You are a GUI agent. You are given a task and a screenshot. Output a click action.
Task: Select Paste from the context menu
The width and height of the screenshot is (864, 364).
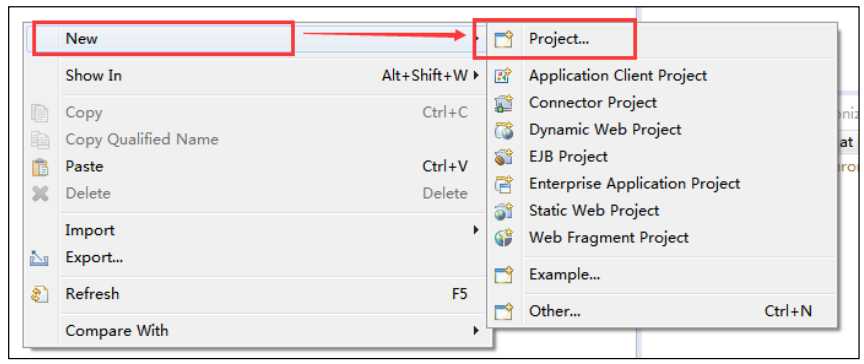(258, 166)
